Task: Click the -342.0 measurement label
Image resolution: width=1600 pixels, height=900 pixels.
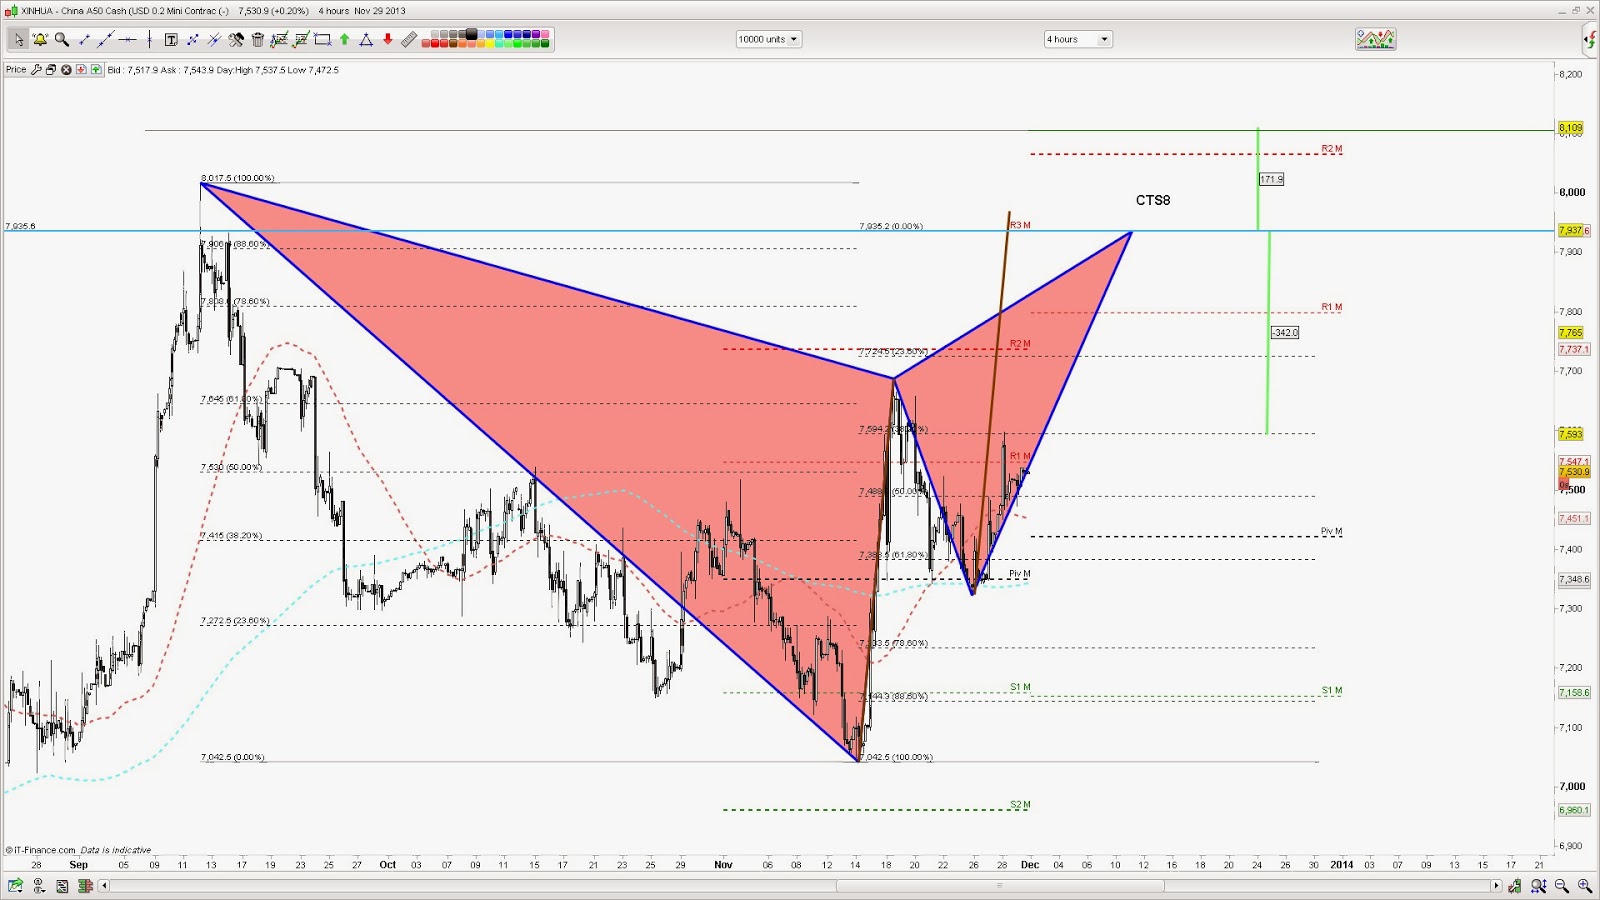Action: point(1285,332)
